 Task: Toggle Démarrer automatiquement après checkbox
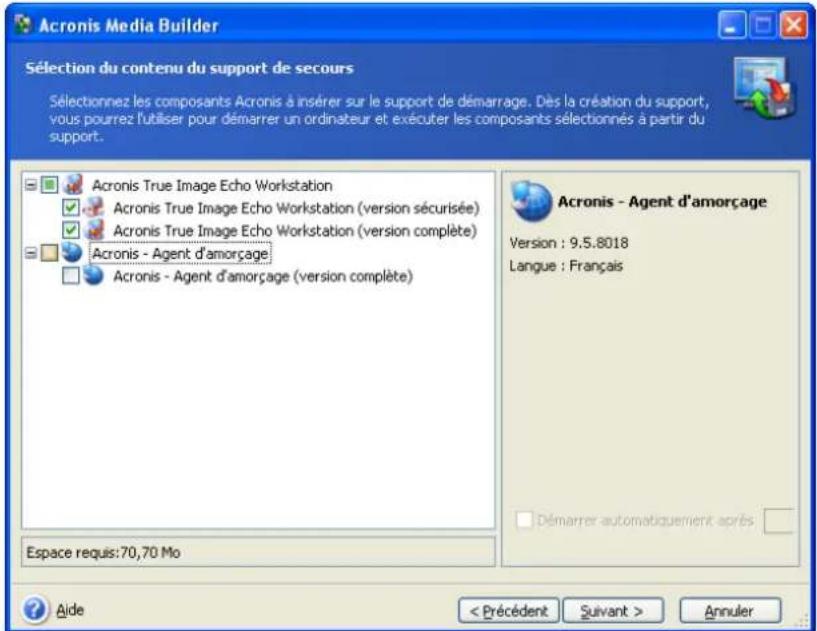(x=524, y=519)
